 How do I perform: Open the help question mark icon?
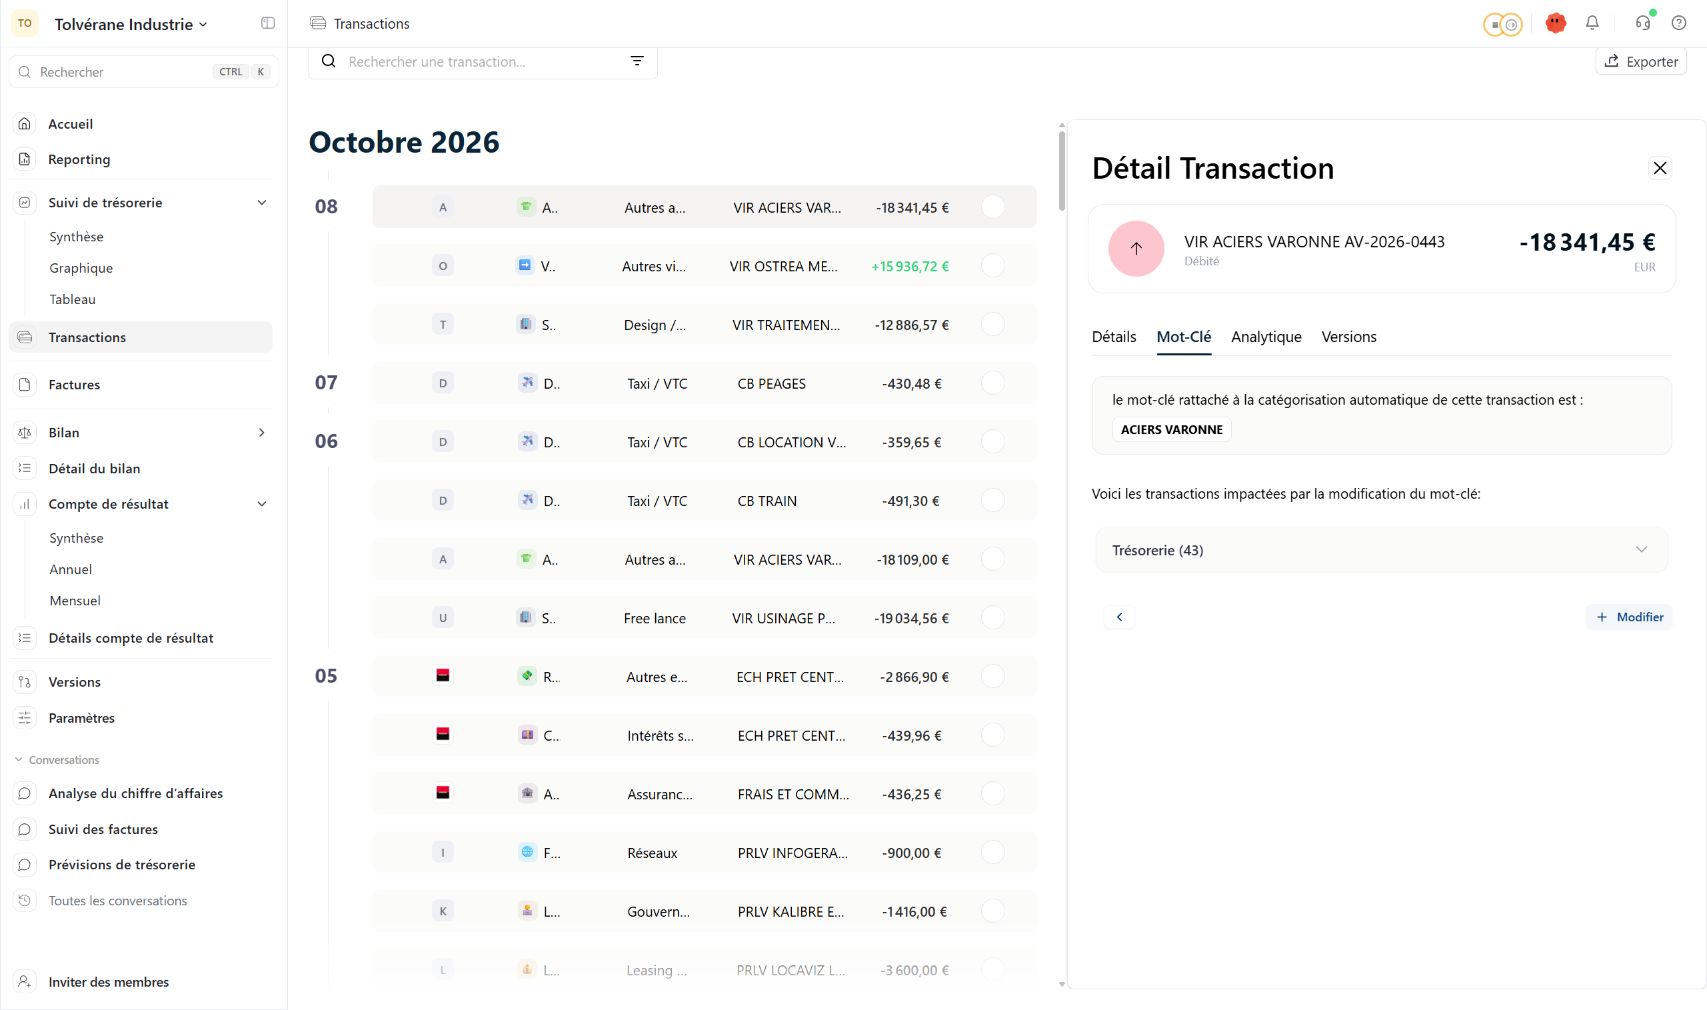click(1679, 23)
